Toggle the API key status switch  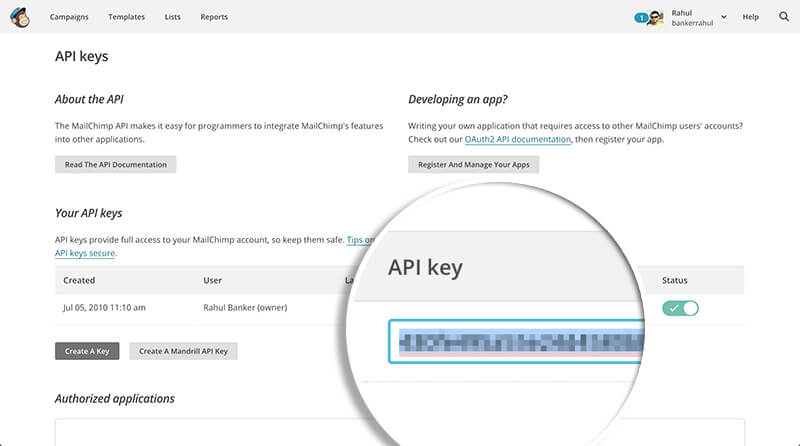click(x=680, y=308)
